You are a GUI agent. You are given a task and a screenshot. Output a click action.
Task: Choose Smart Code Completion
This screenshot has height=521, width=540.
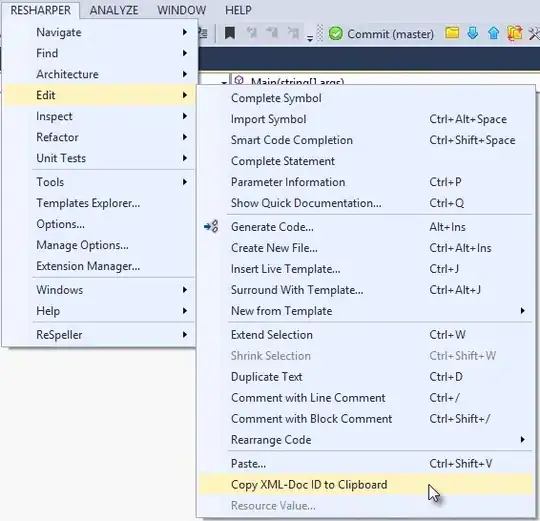(x=366, y=140)
